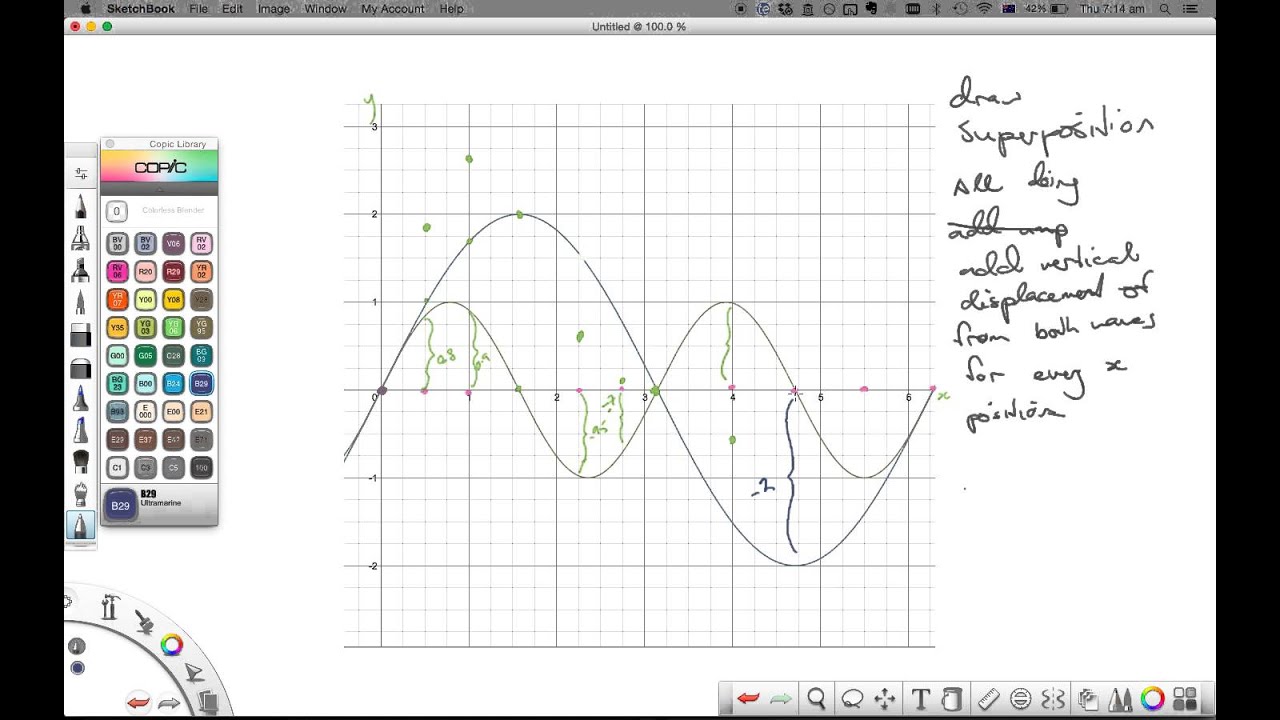Click the gray brush puck in lagoon
The height and width of the screenshot is (720, 1280).
tap(77, 647)
